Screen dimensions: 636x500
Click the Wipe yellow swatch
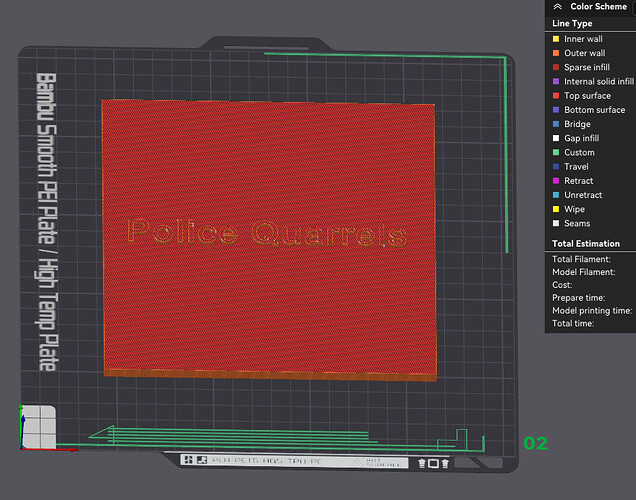coord(556,209)
